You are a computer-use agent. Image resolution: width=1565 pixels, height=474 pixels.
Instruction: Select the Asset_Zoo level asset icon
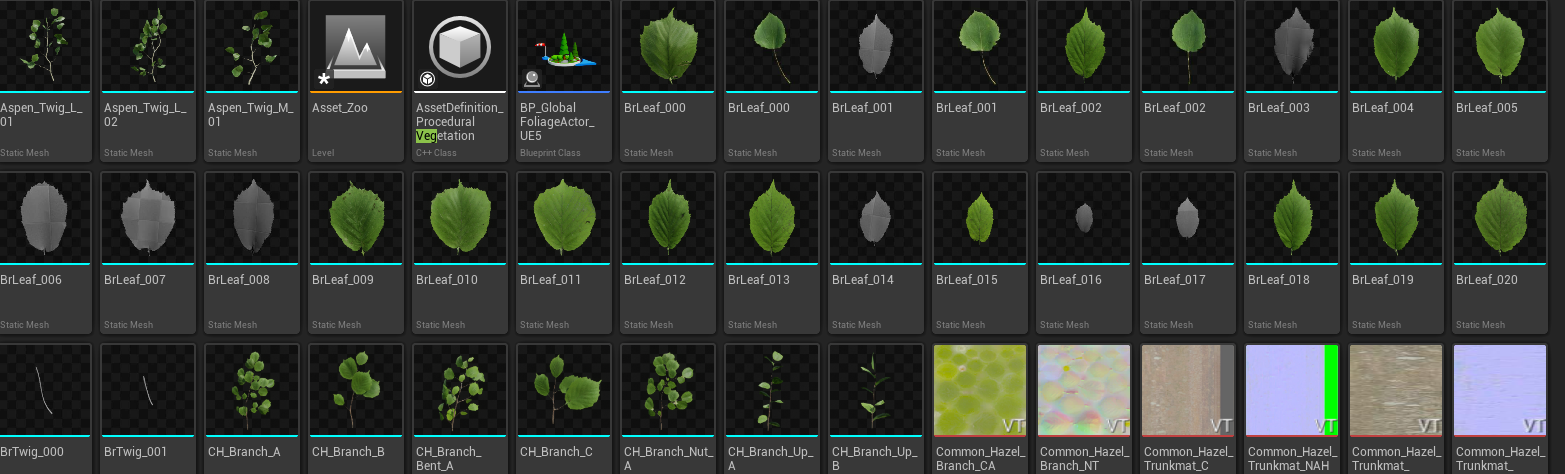coord(356,45)
